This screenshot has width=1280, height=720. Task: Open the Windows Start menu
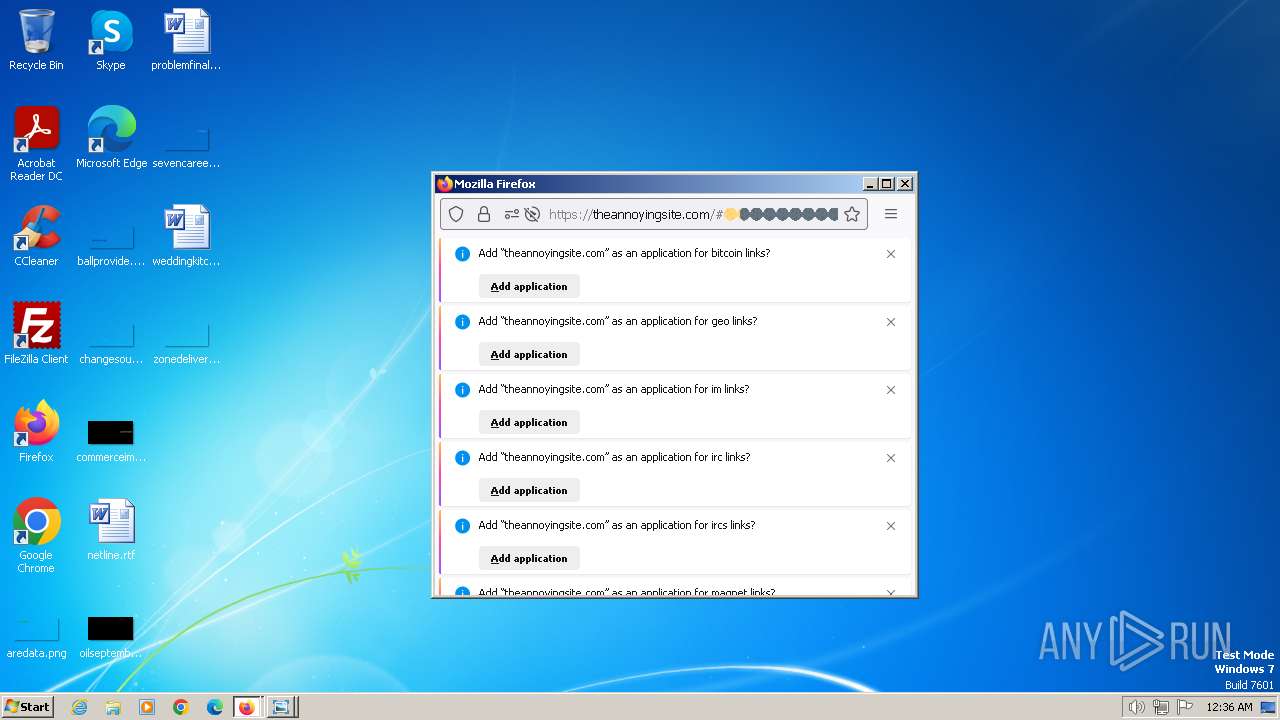28,707
